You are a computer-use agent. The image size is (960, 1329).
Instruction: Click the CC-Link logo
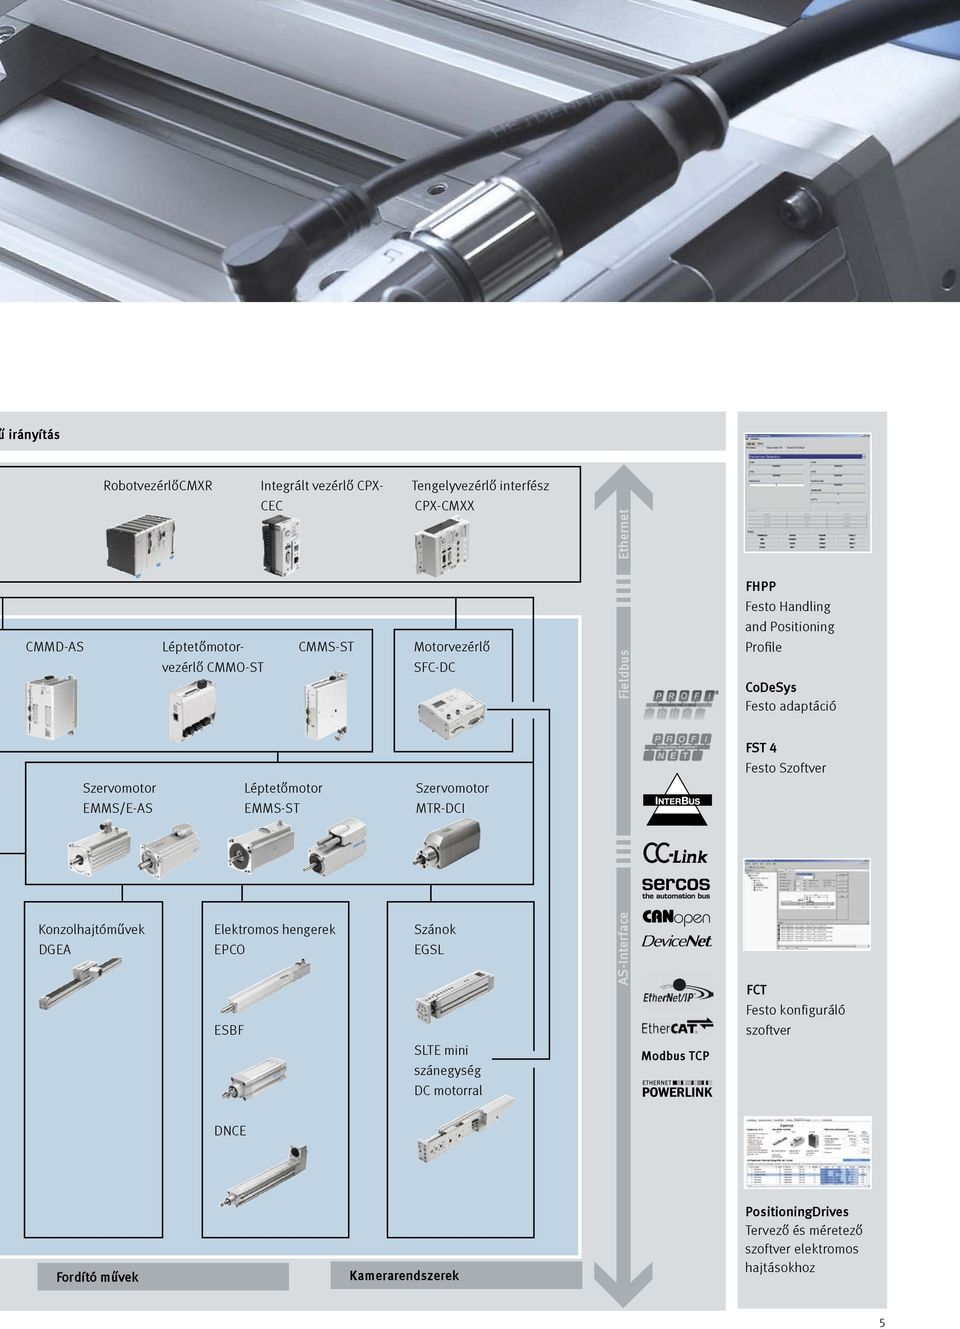(x=675, y=854)
